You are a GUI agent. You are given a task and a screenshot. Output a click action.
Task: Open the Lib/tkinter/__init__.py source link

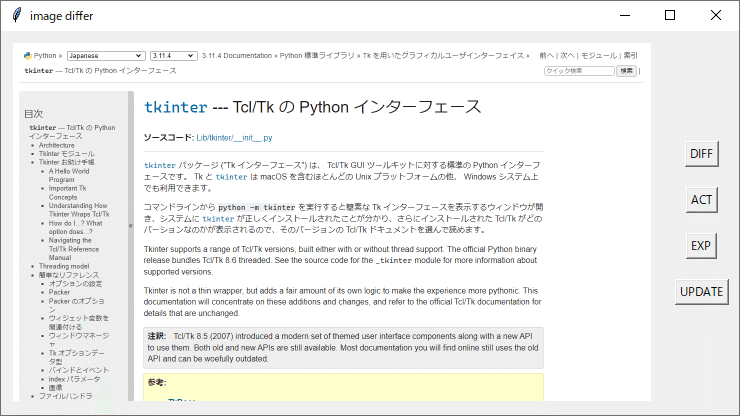[234, 138]
